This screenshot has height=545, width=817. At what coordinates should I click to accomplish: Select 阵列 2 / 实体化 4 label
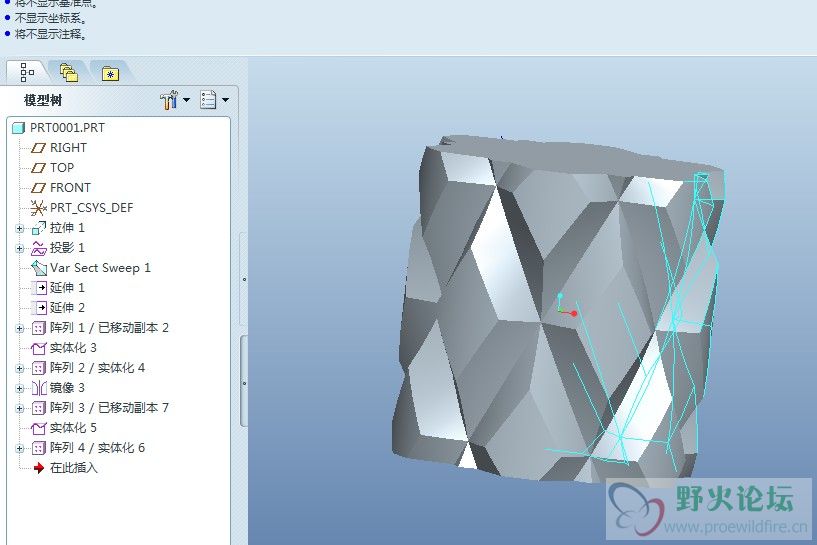point(97,368)
